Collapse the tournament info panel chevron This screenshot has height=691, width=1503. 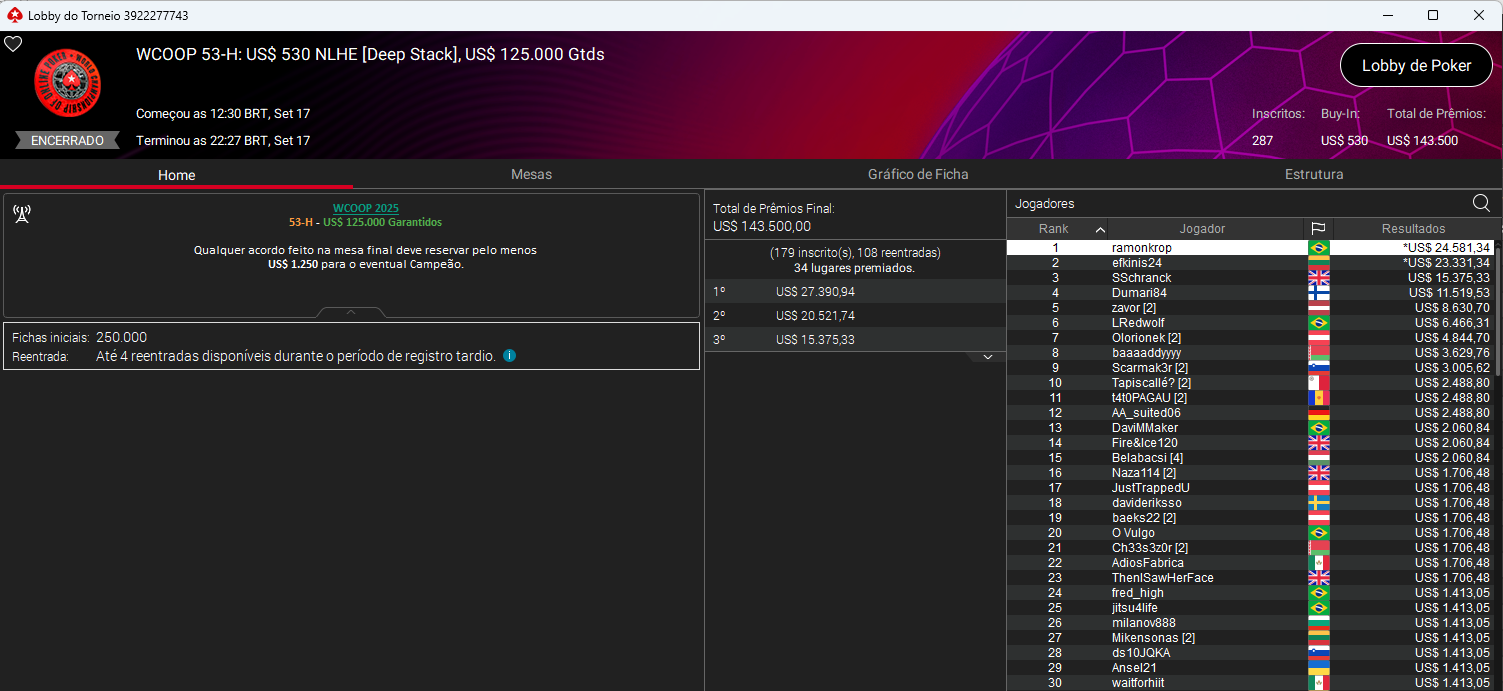click(351, 312)
